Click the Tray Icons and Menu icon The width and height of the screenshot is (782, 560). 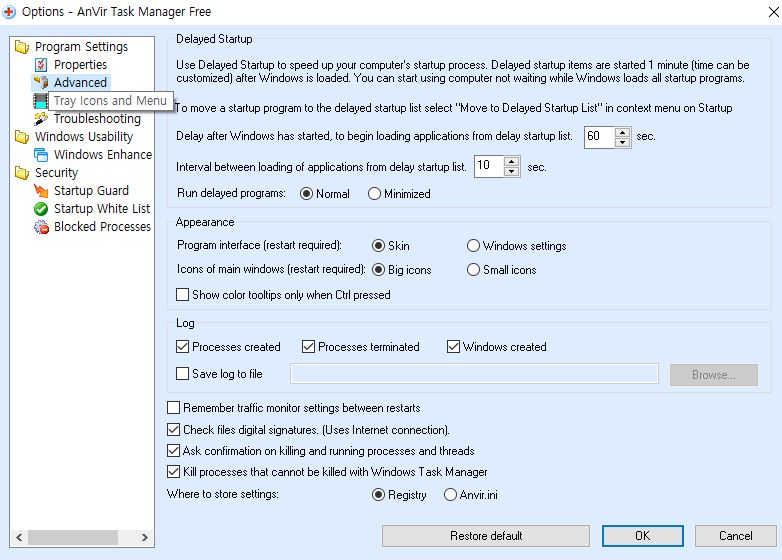coord(40,101)
